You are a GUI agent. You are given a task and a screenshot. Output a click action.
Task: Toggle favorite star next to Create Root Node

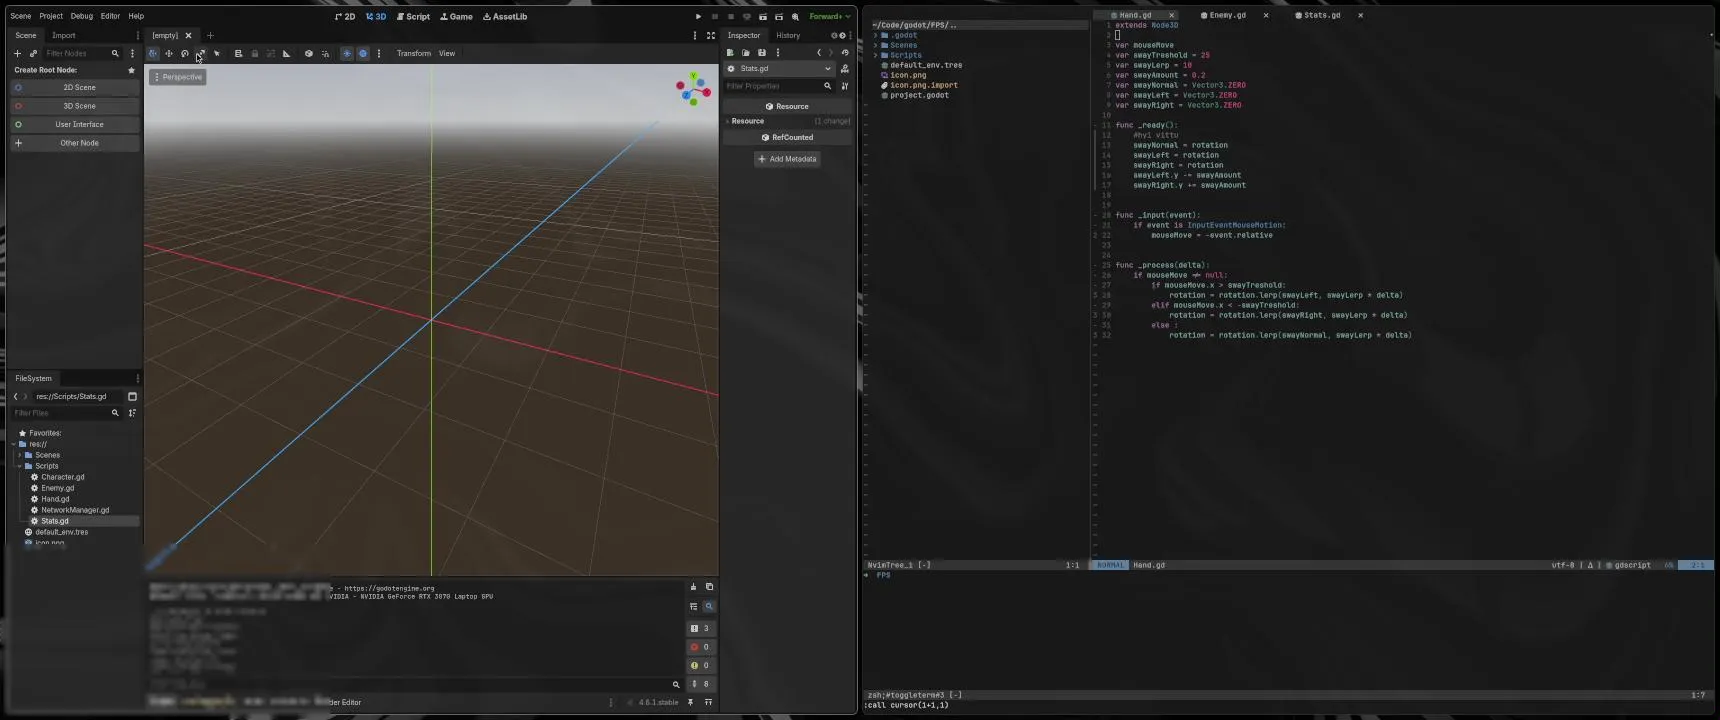pyautogui.click(x=131, y=70)
